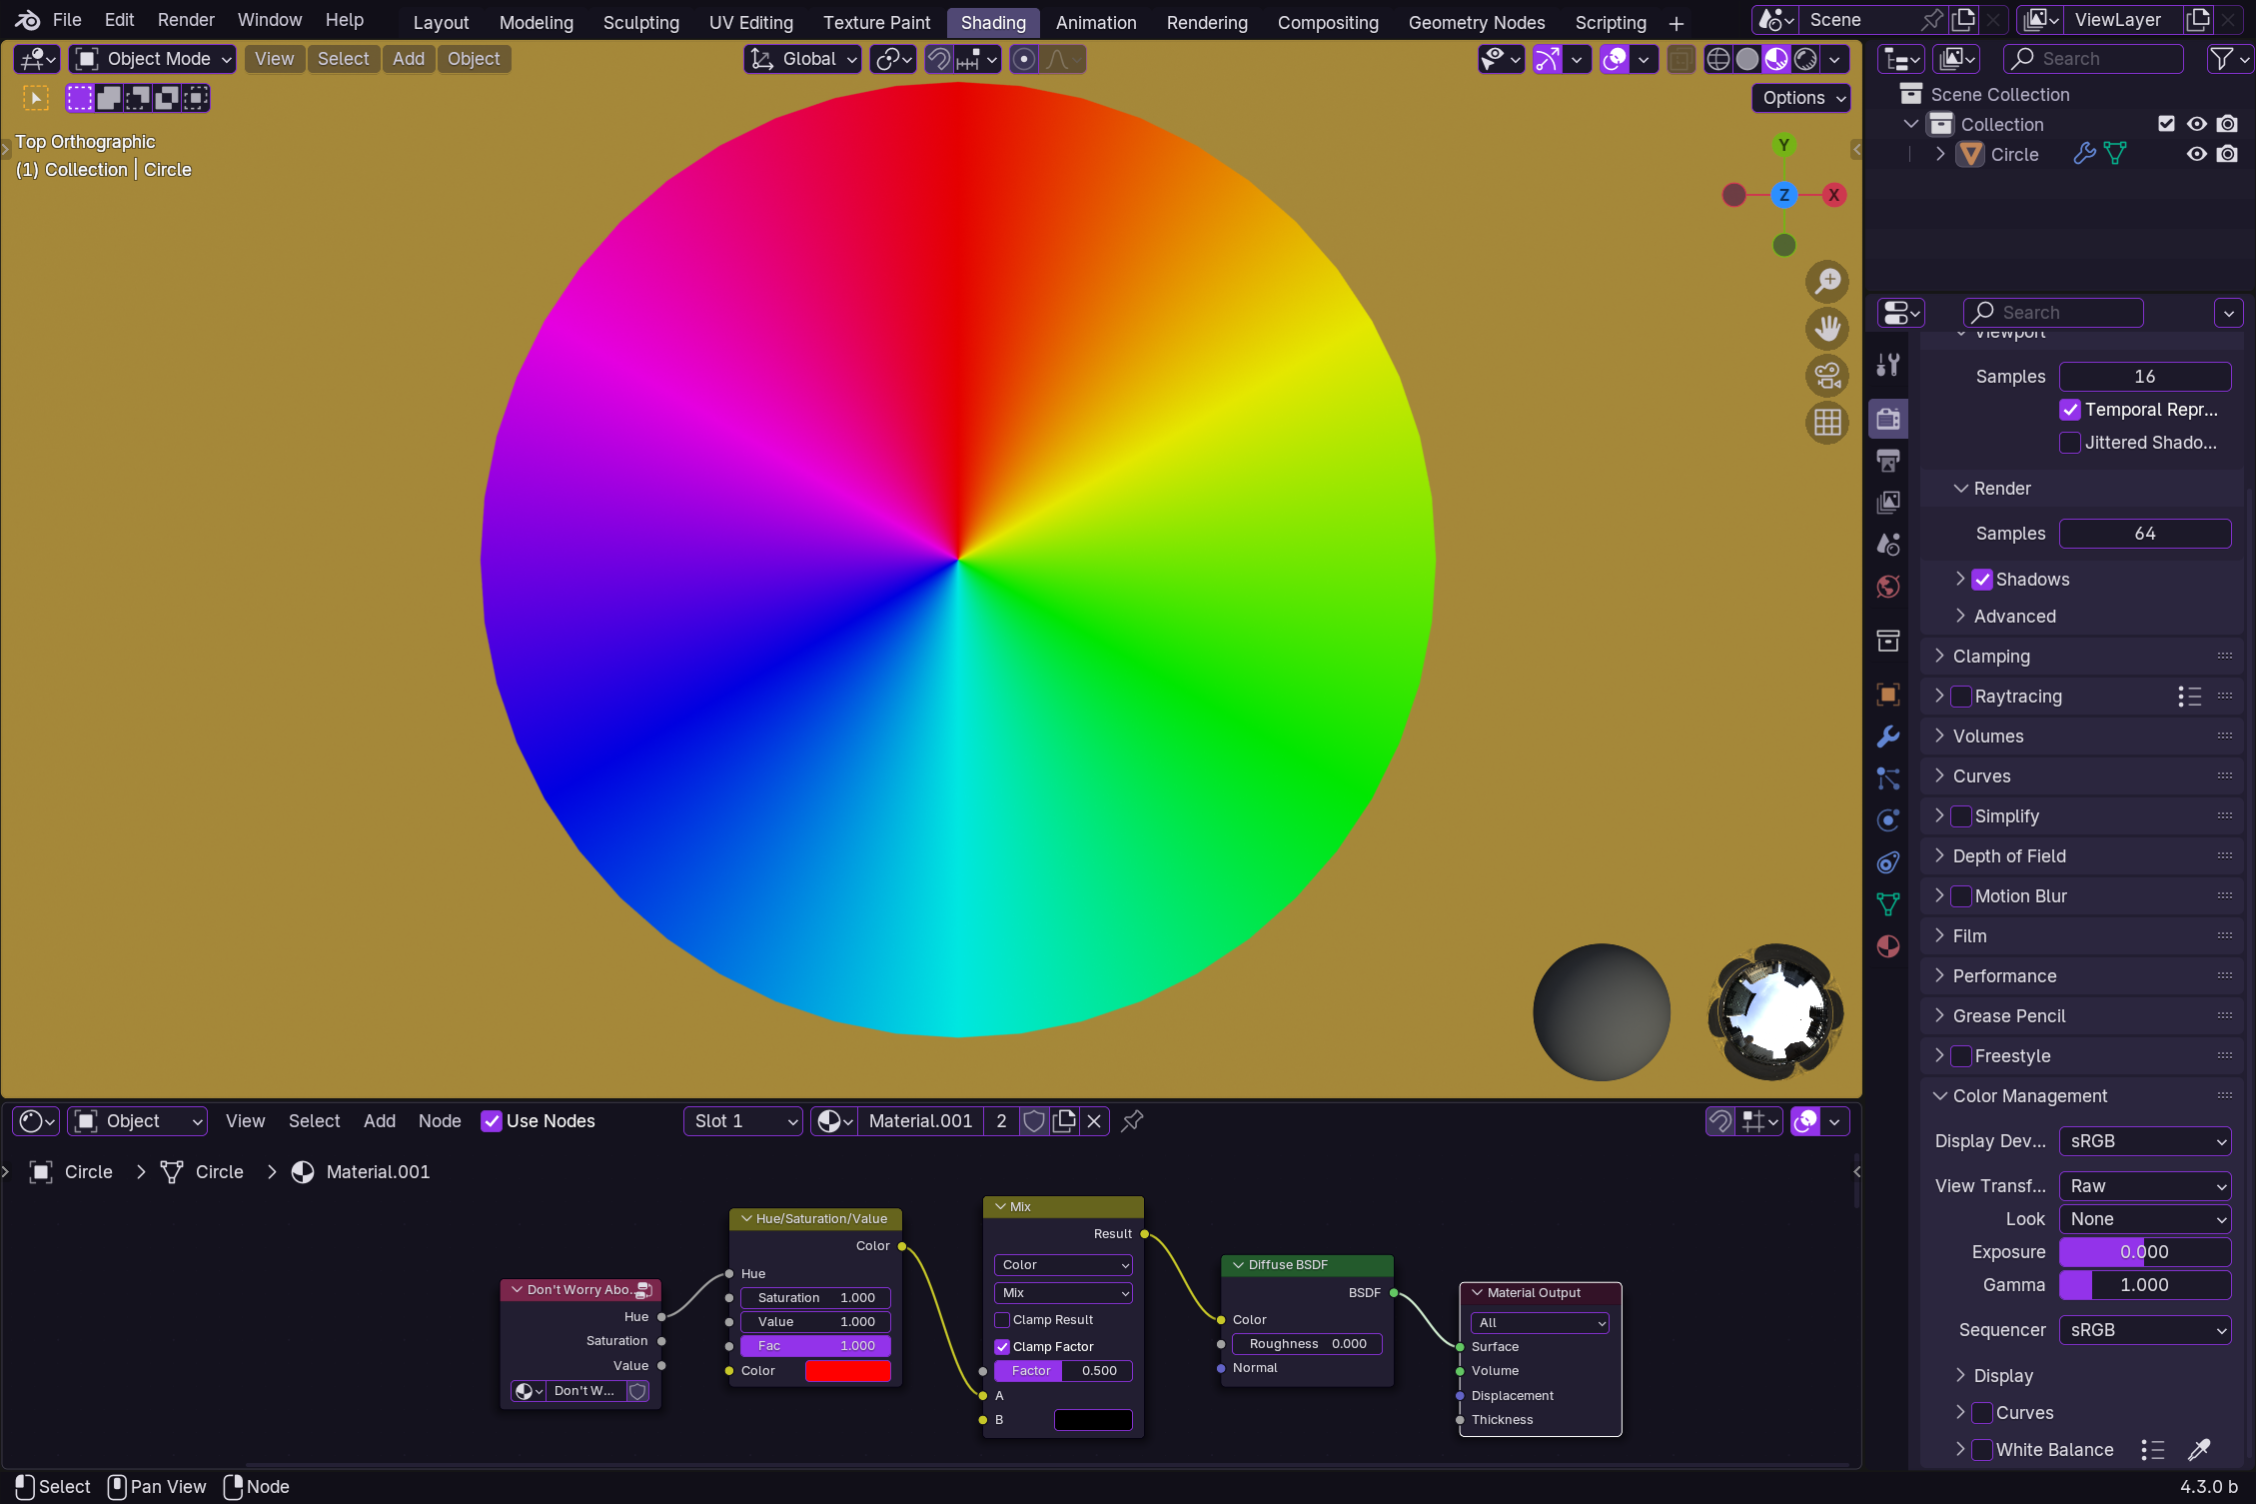Open the Modifiers wrench properties tab
Screen dimensions: 2256x1504
(1888, 737)
